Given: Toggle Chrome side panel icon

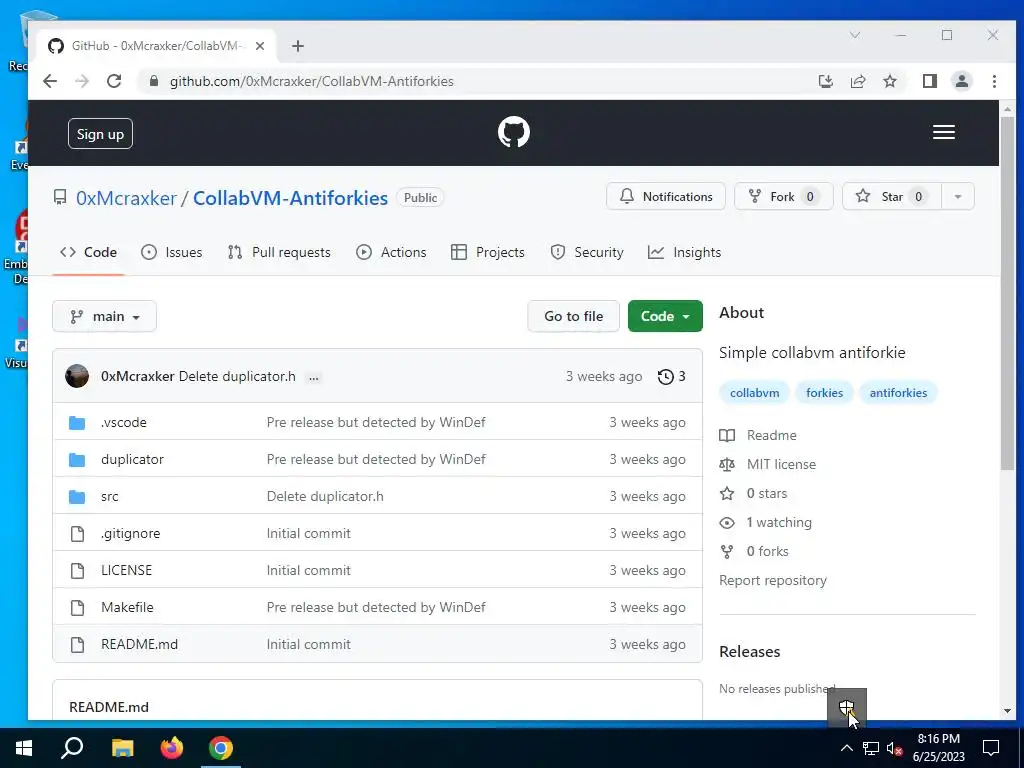Looking at the screenshot, I should pyautogui.click(x=930, y=81).
